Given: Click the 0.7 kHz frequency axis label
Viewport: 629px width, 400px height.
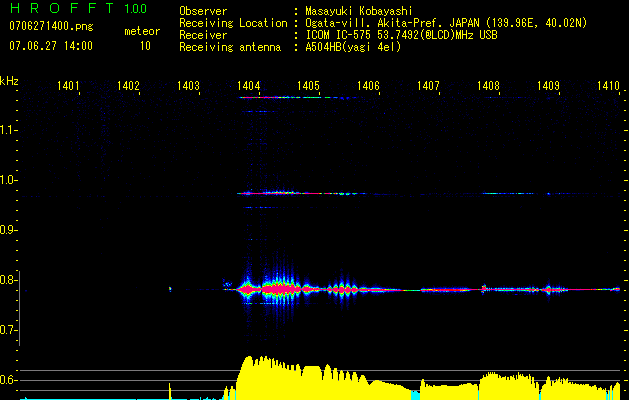Looking at the screenshot, I should [x=8, y=330].
